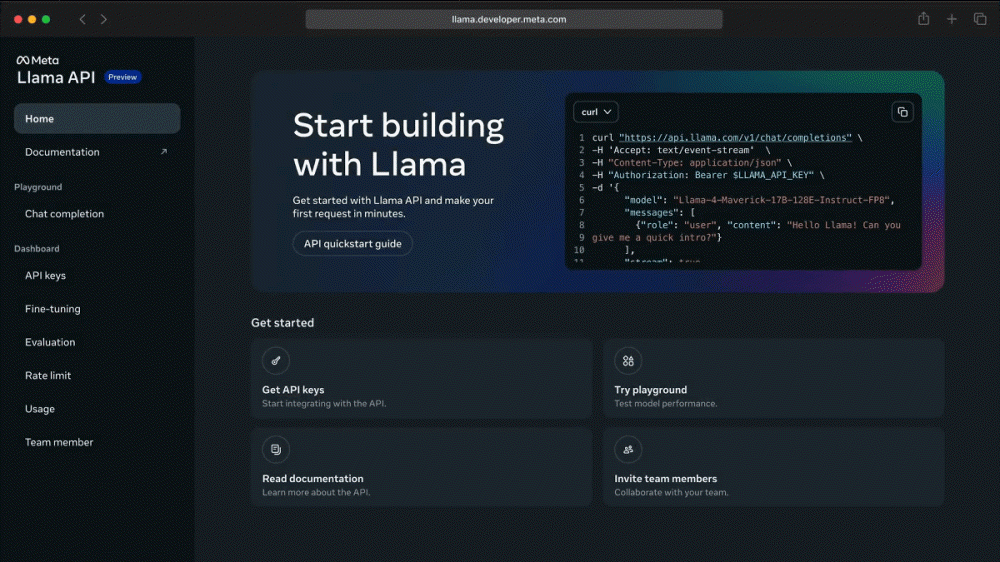Click the external link arrow beside Documentation

tap(164, 152)
